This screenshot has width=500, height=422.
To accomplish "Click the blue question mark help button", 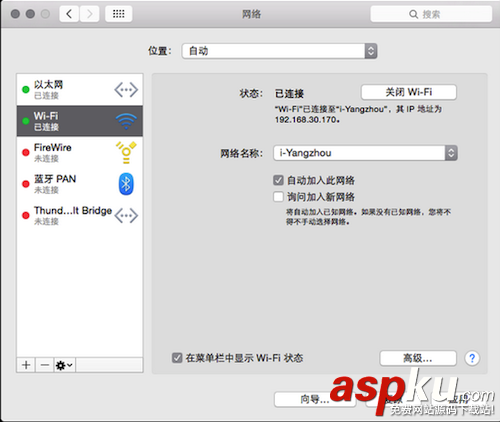I will pos(472,358).
